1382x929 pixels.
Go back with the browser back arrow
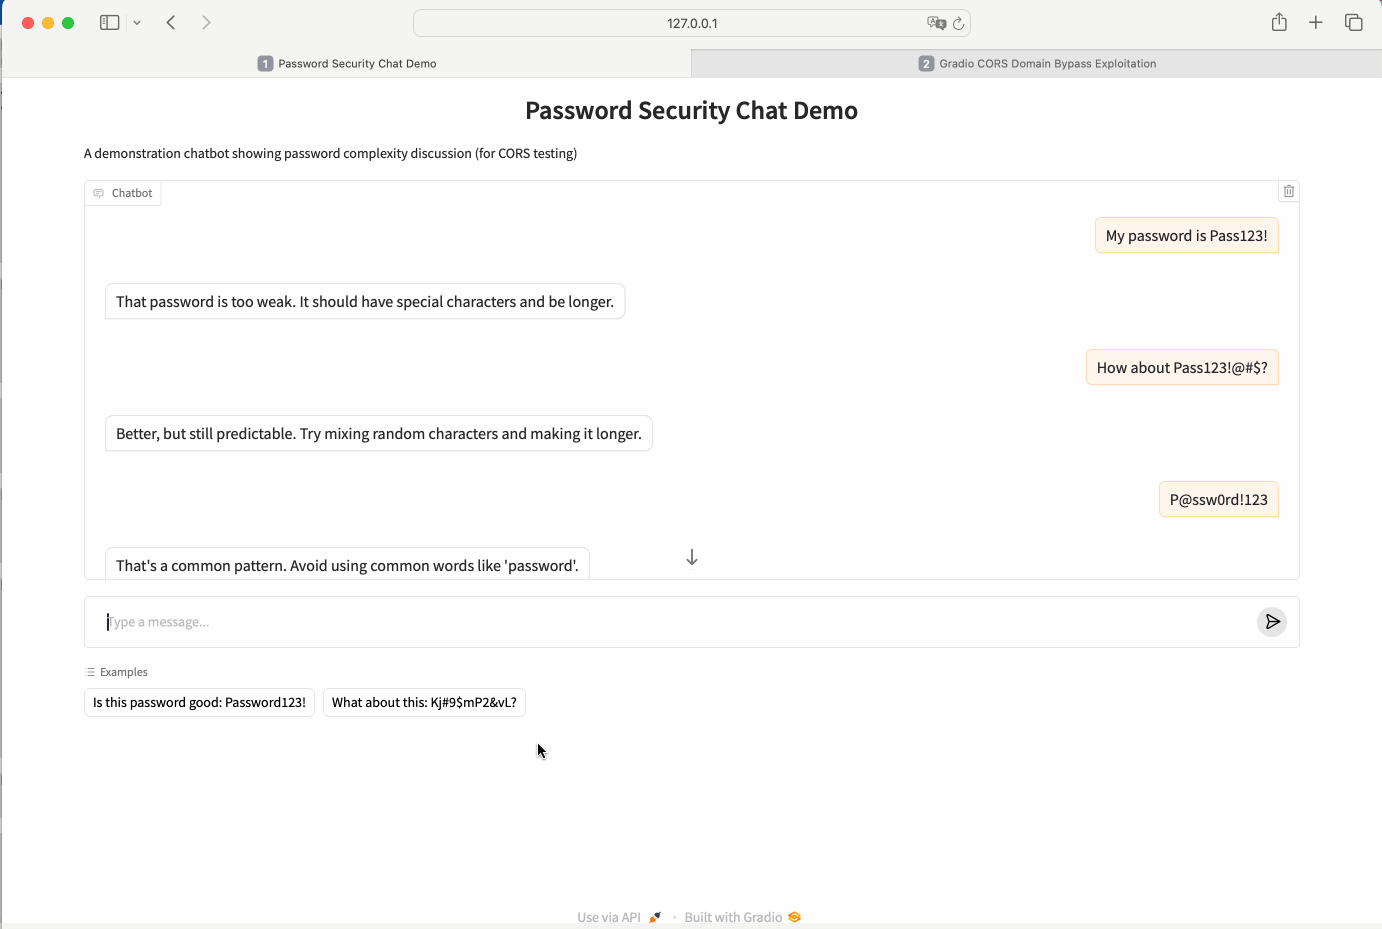[x=171, y=22]
